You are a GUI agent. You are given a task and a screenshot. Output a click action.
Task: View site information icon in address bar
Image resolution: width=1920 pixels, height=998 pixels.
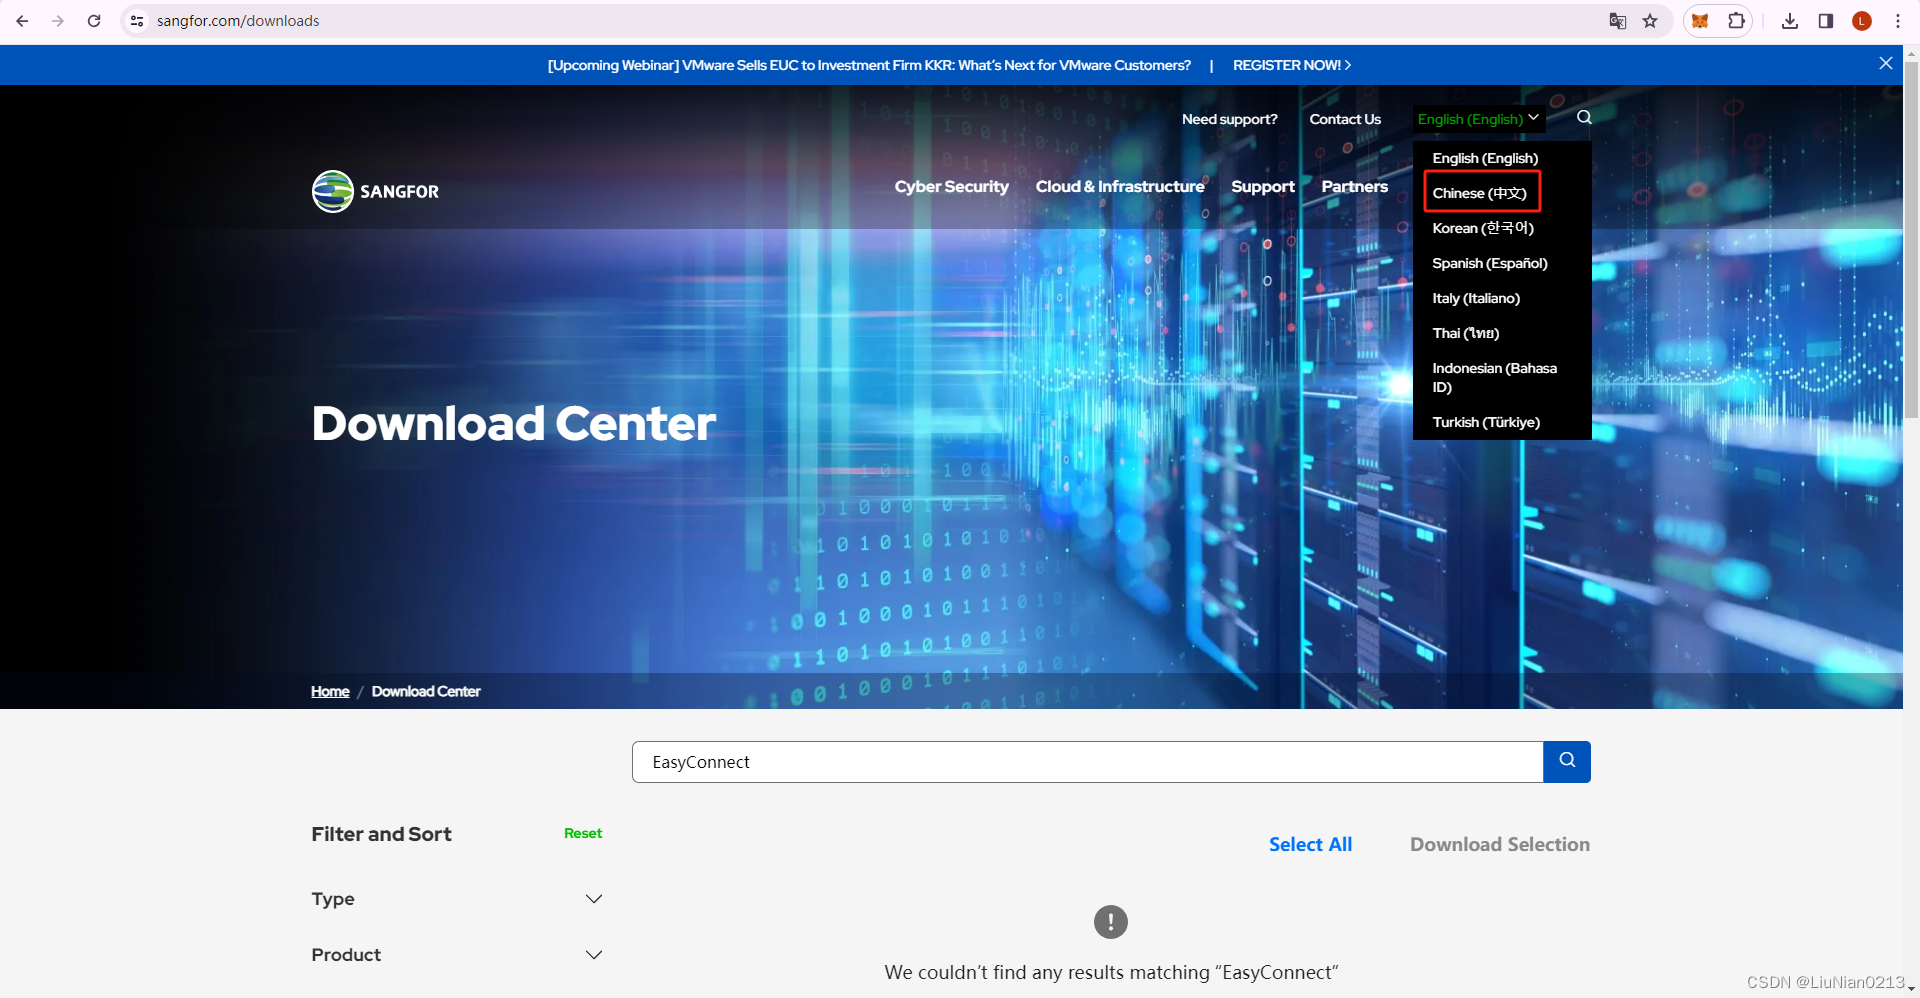(x=137, y=21)
